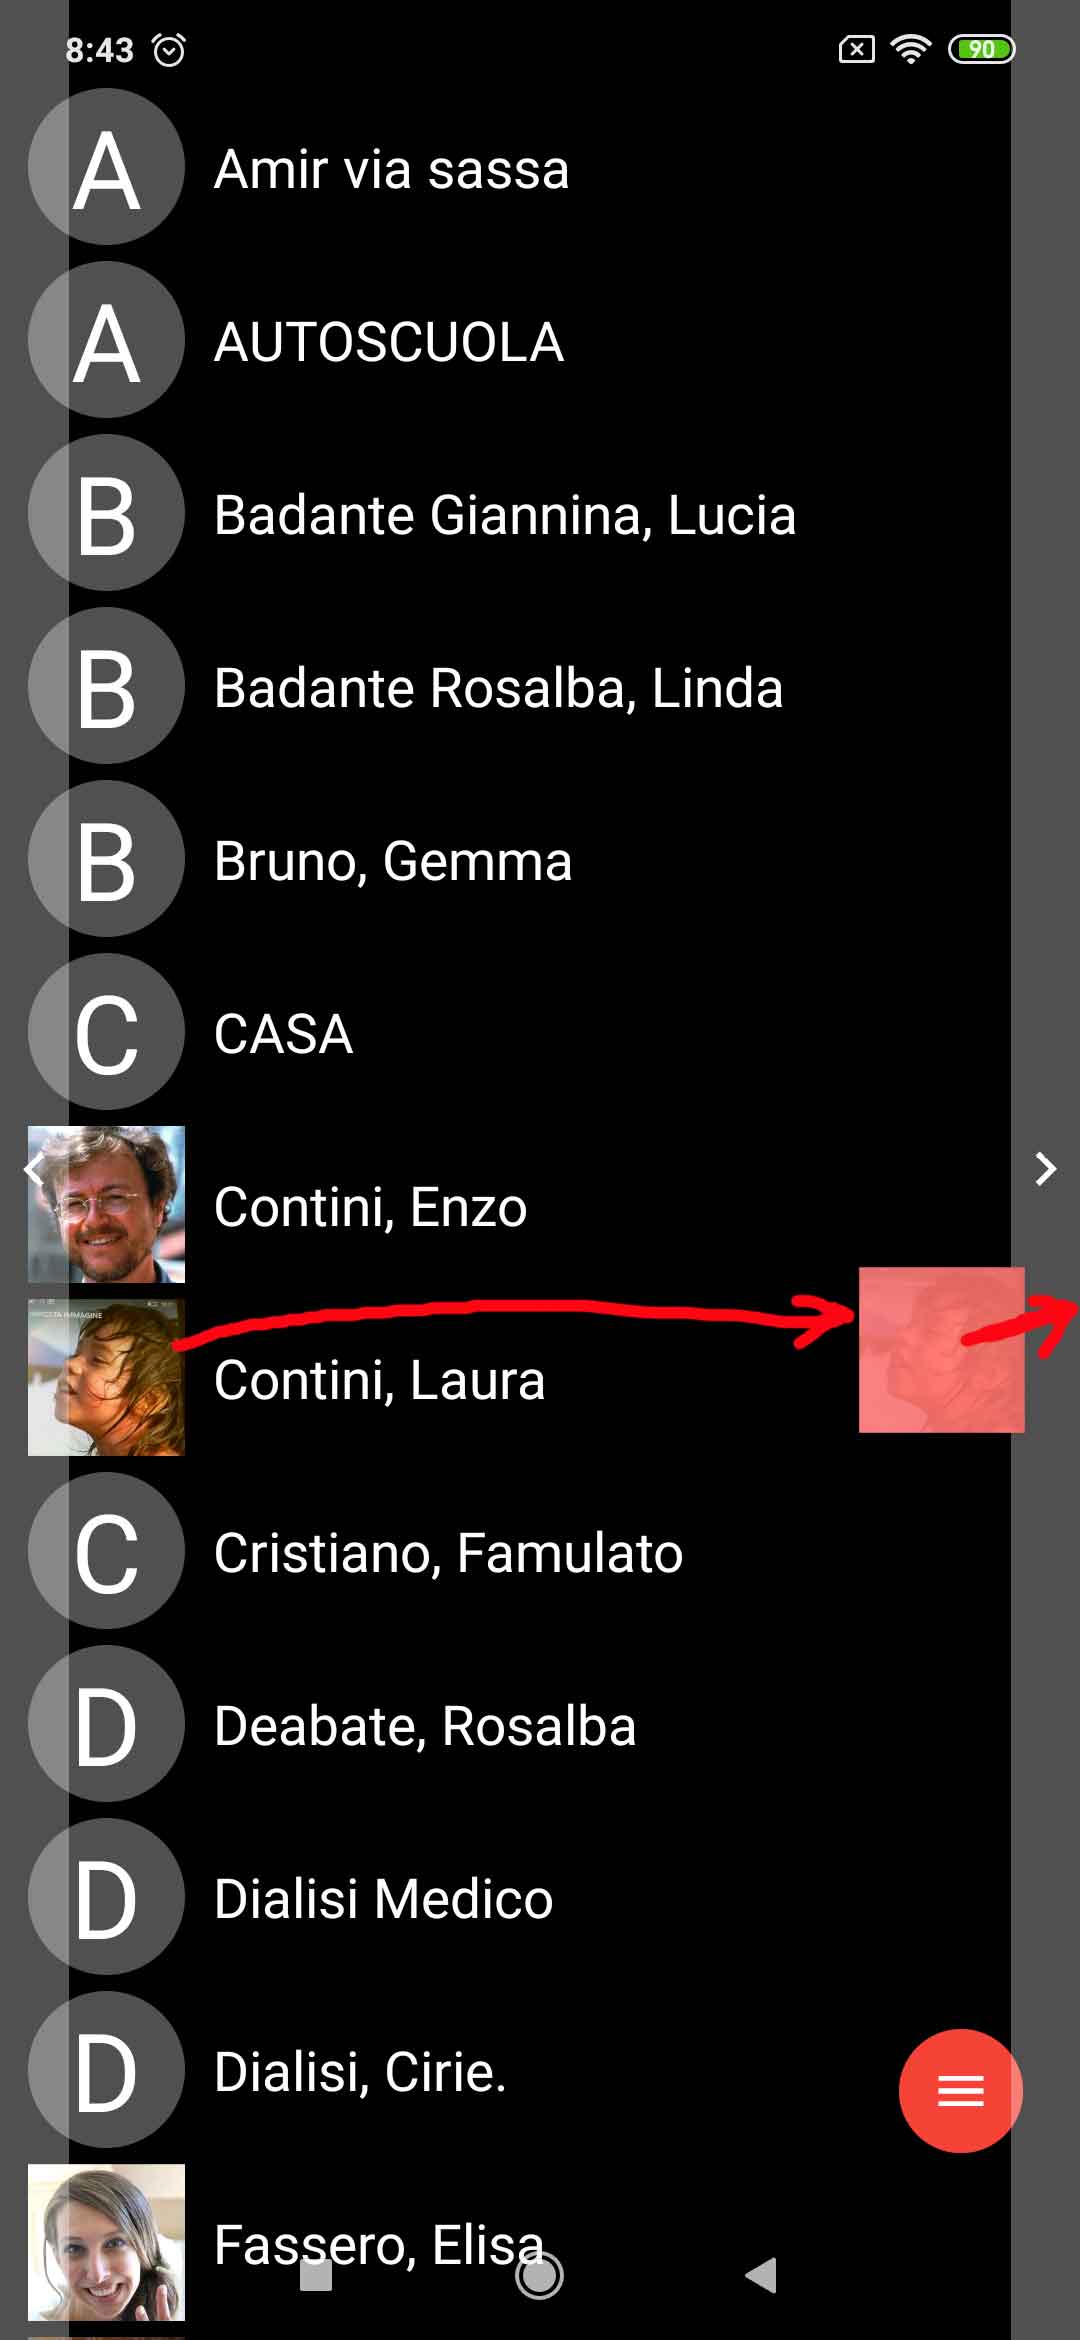Image resolution: width=1080 pixels, height=2340 pixels.
Task: Tap the alarm clock status icon
Action: point(169,49)
